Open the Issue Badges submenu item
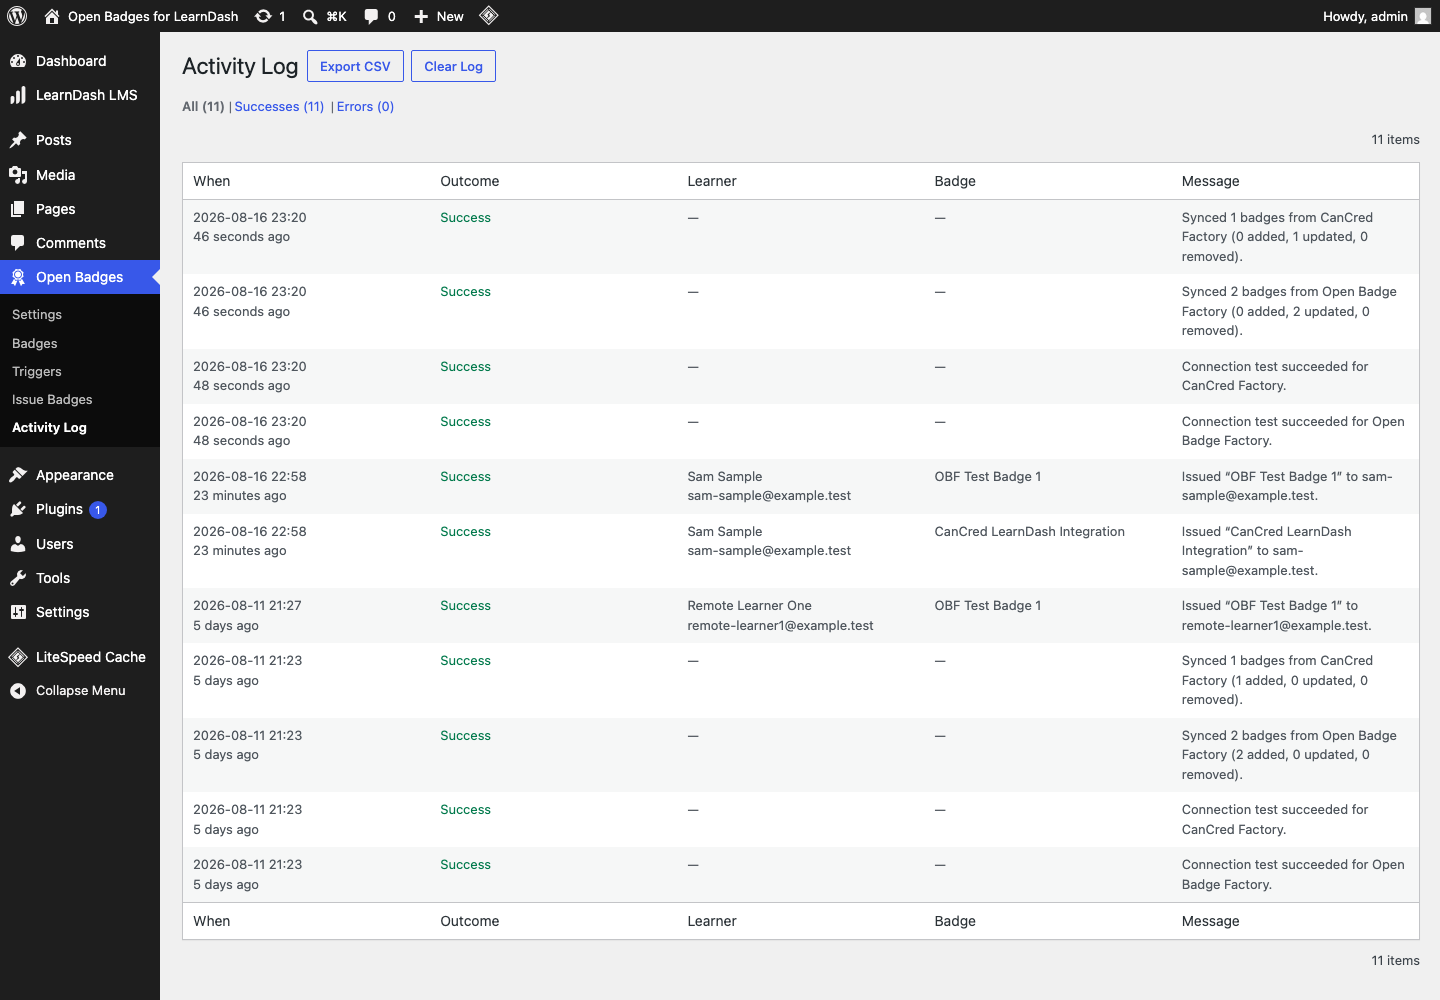1440x1000 pixels. coord(52,399)
